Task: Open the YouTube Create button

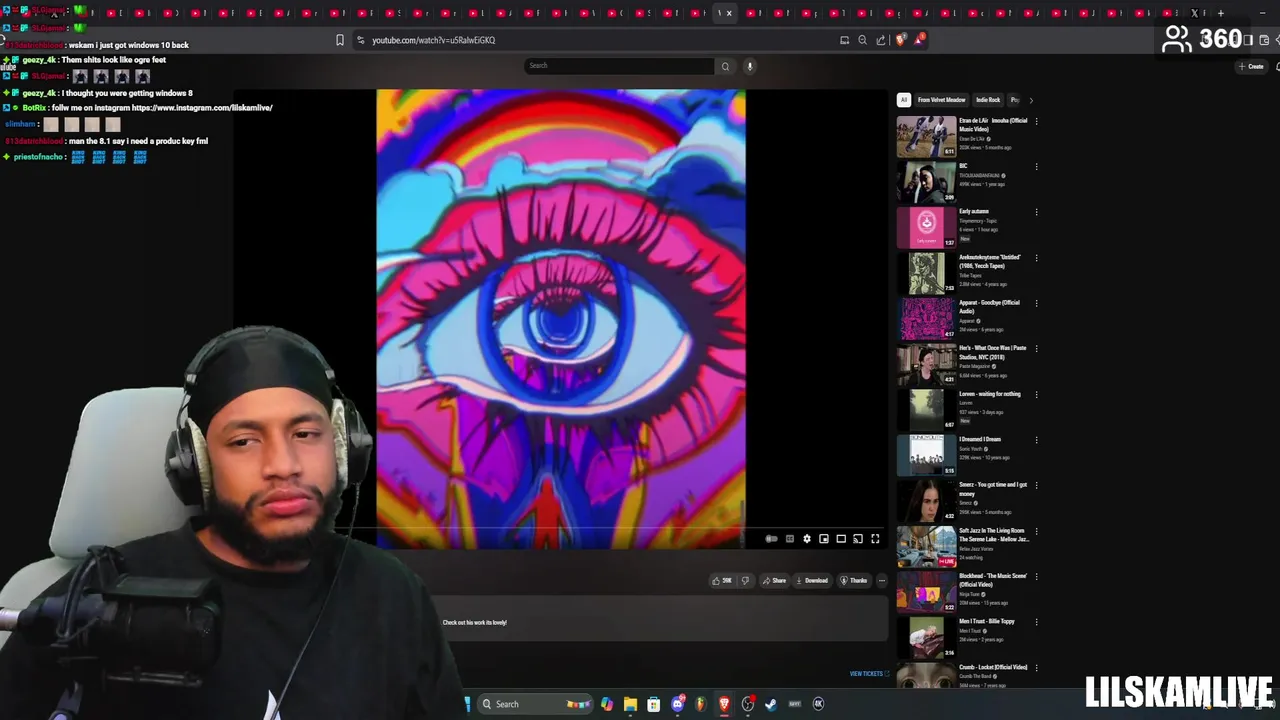Action: coord(1250,66)
